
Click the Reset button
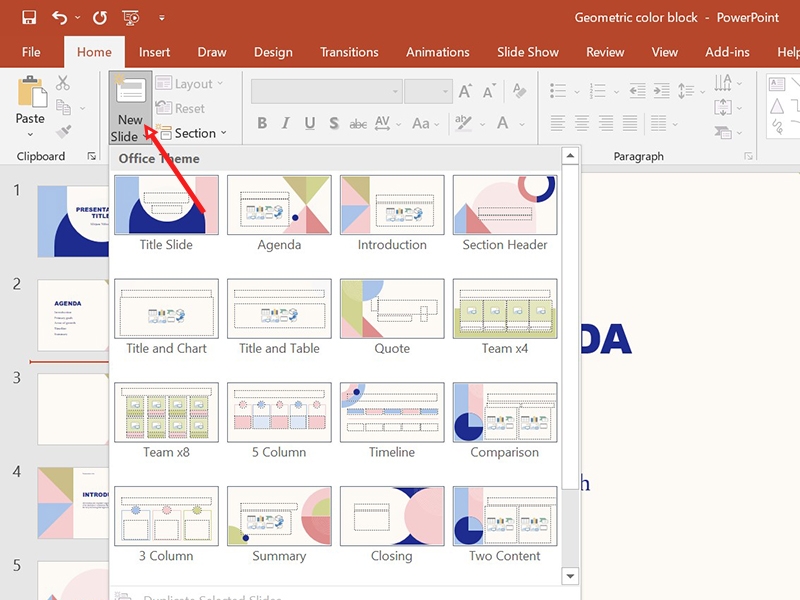click(x=181, y=108)
